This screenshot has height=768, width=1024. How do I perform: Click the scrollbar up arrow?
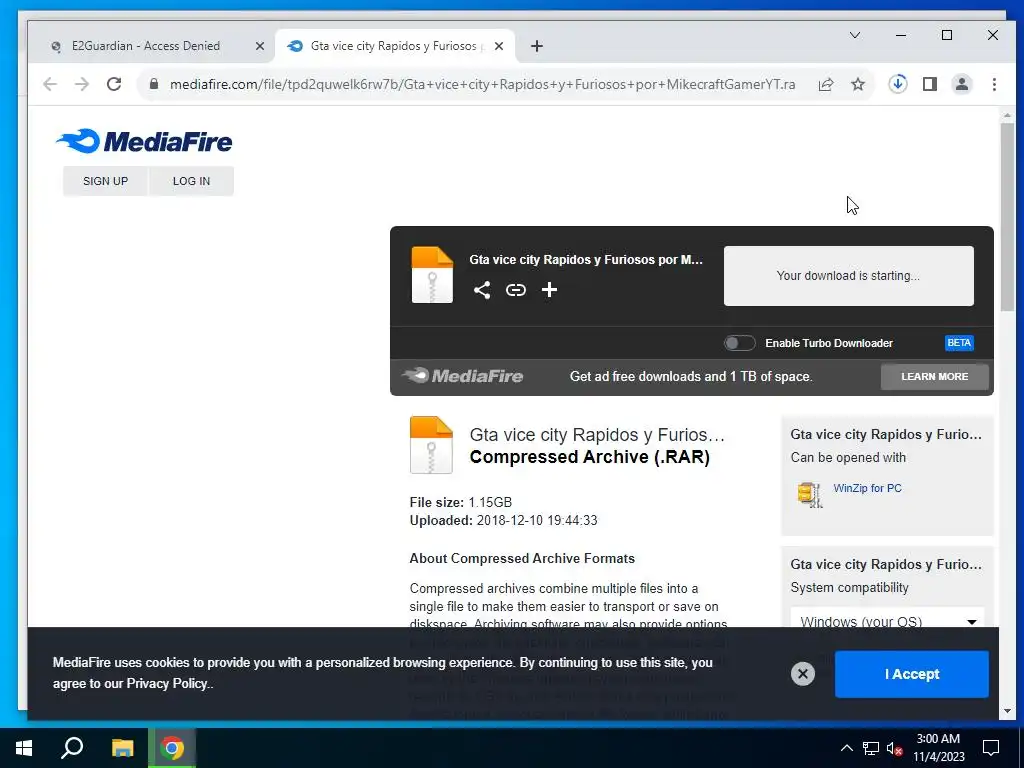[x=1006, y=115]
